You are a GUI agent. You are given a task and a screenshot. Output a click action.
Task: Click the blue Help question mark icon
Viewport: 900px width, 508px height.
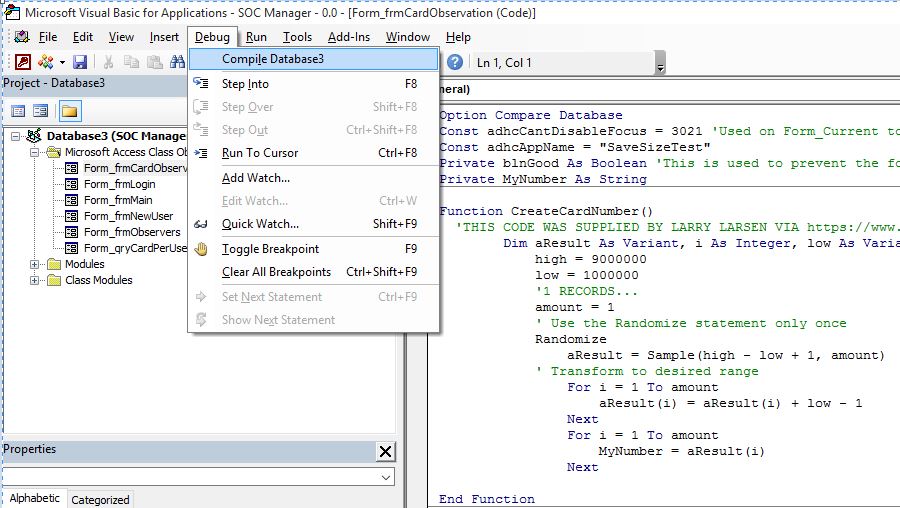click(455, 62)
